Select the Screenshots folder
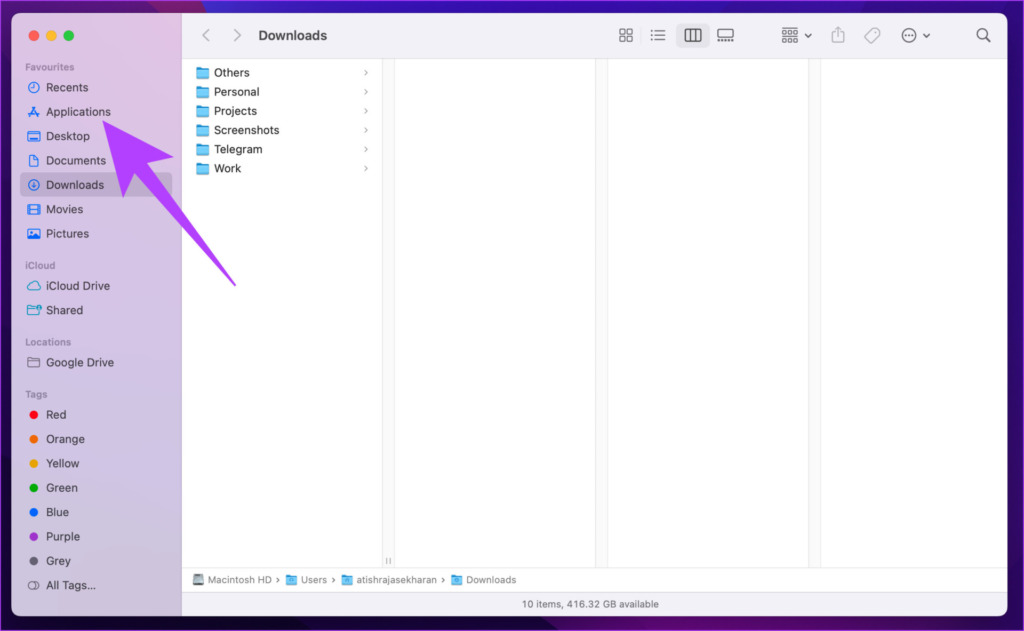 (283, 130)
